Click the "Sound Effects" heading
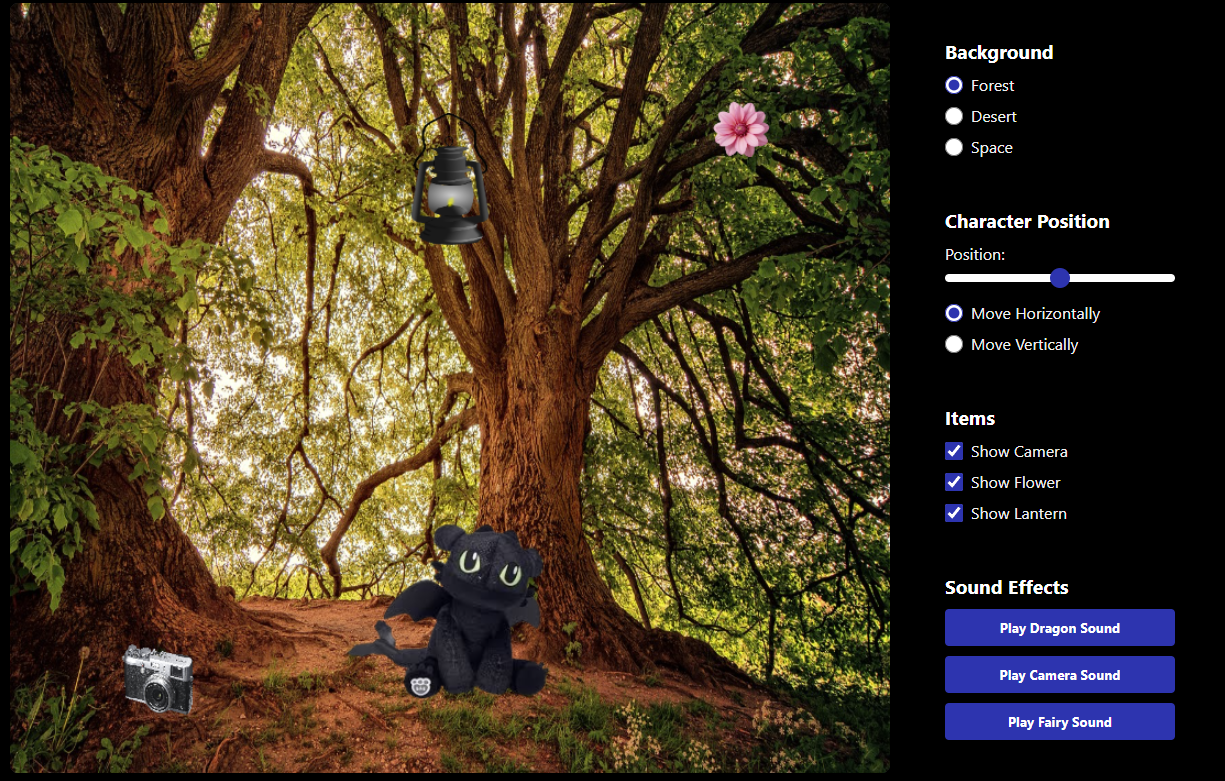Image resolution: width=1225 pixels, height=781 pixels. pyautogui.click(x=1007, y=588)
